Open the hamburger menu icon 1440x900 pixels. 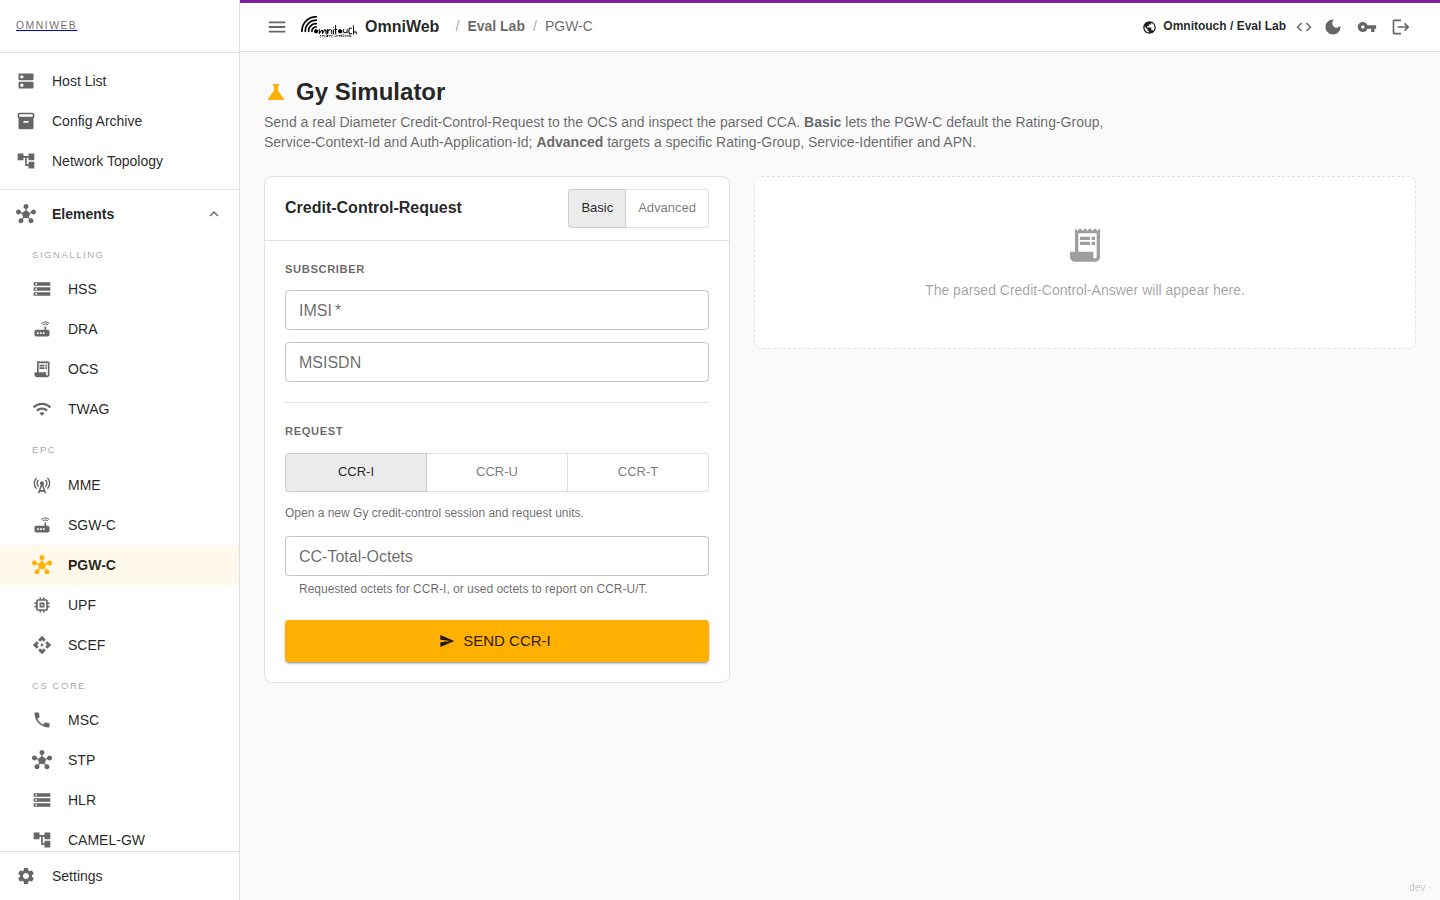click(x=277, y=27)
